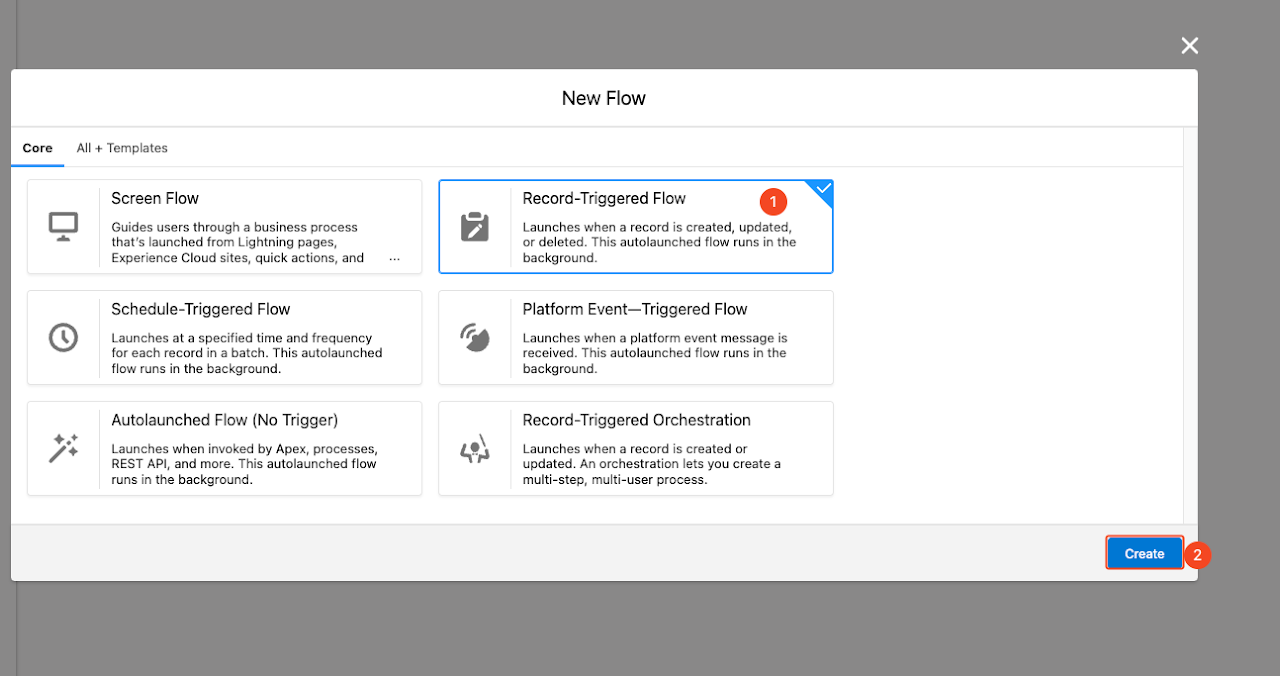Image resolution: width=1280 pixels, height=676 pixels.
Task: Click the red step 1 marker
Action: [x=773, y=201]
